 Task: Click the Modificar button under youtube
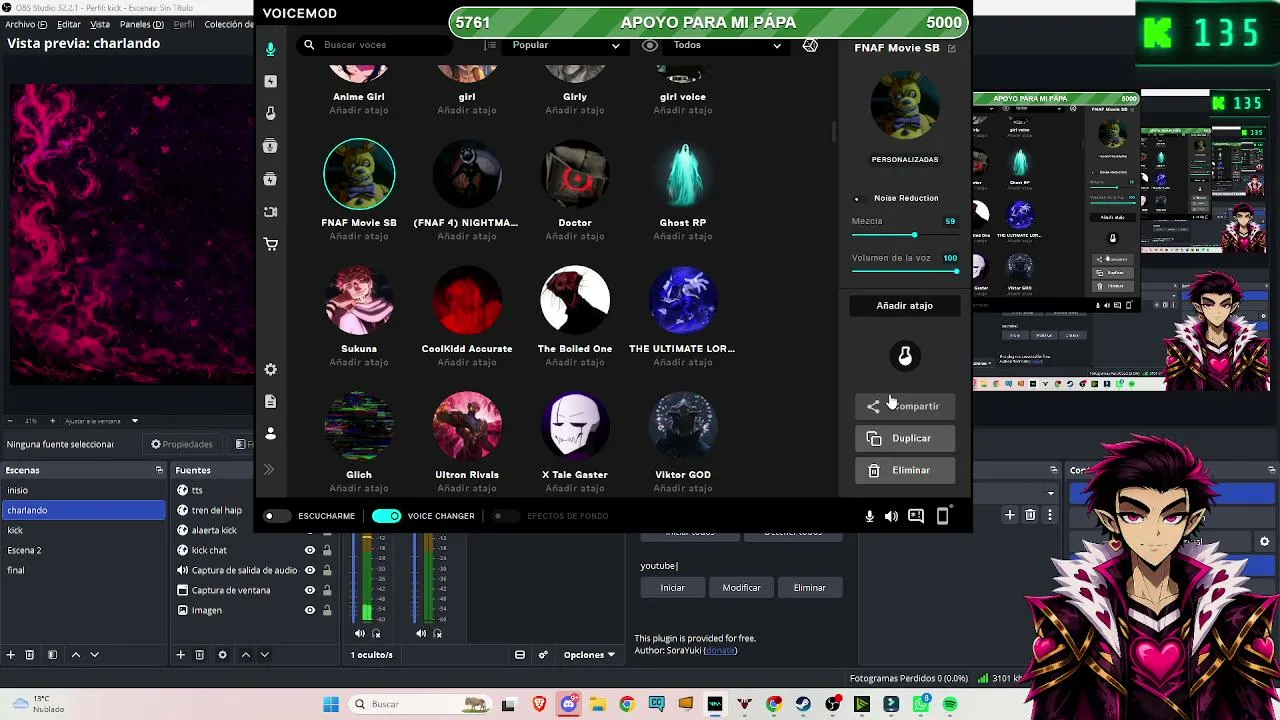click(x=742, y=588)
